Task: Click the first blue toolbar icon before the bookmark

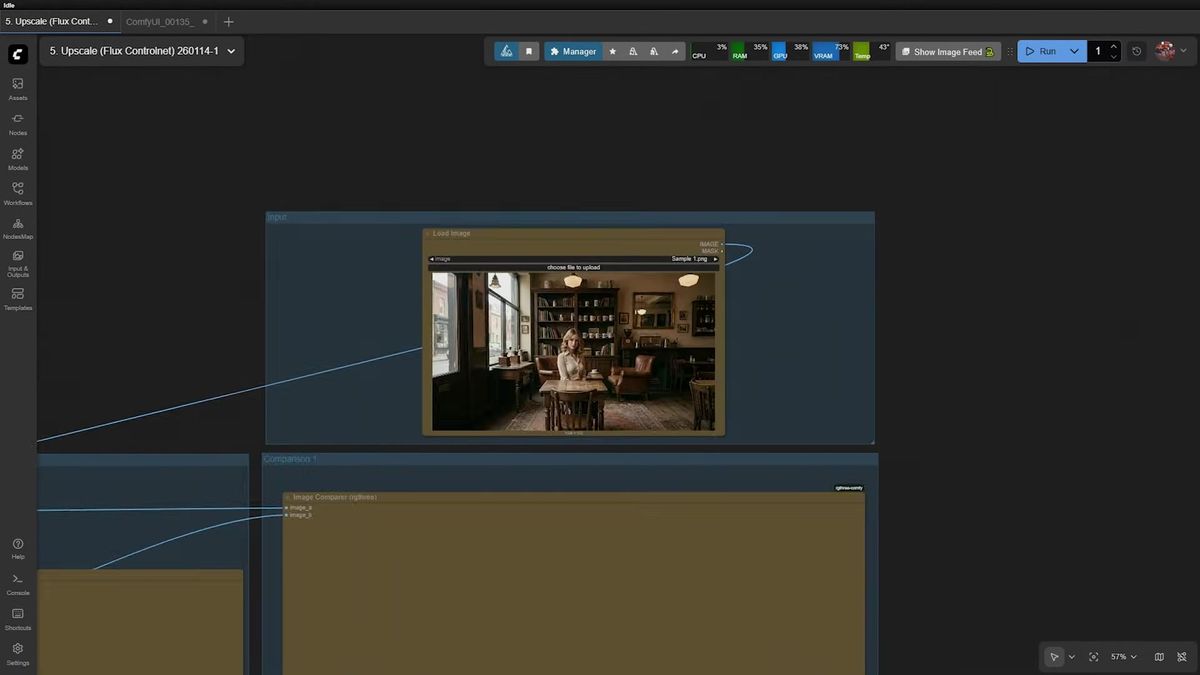Action: coord(507,51)
